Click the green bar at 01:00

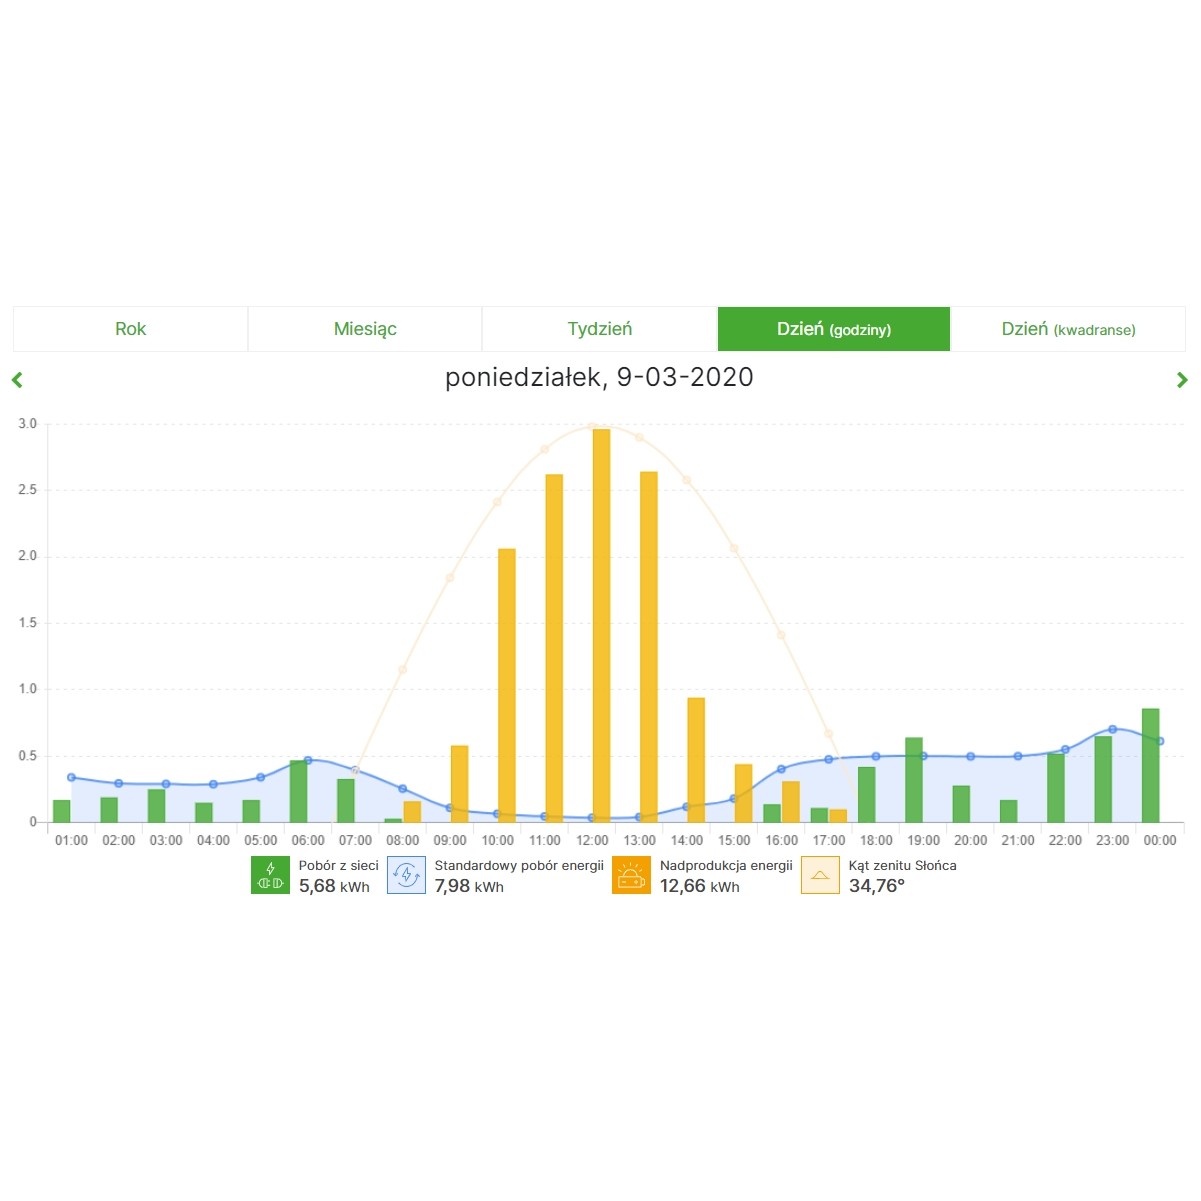point(62,811)
